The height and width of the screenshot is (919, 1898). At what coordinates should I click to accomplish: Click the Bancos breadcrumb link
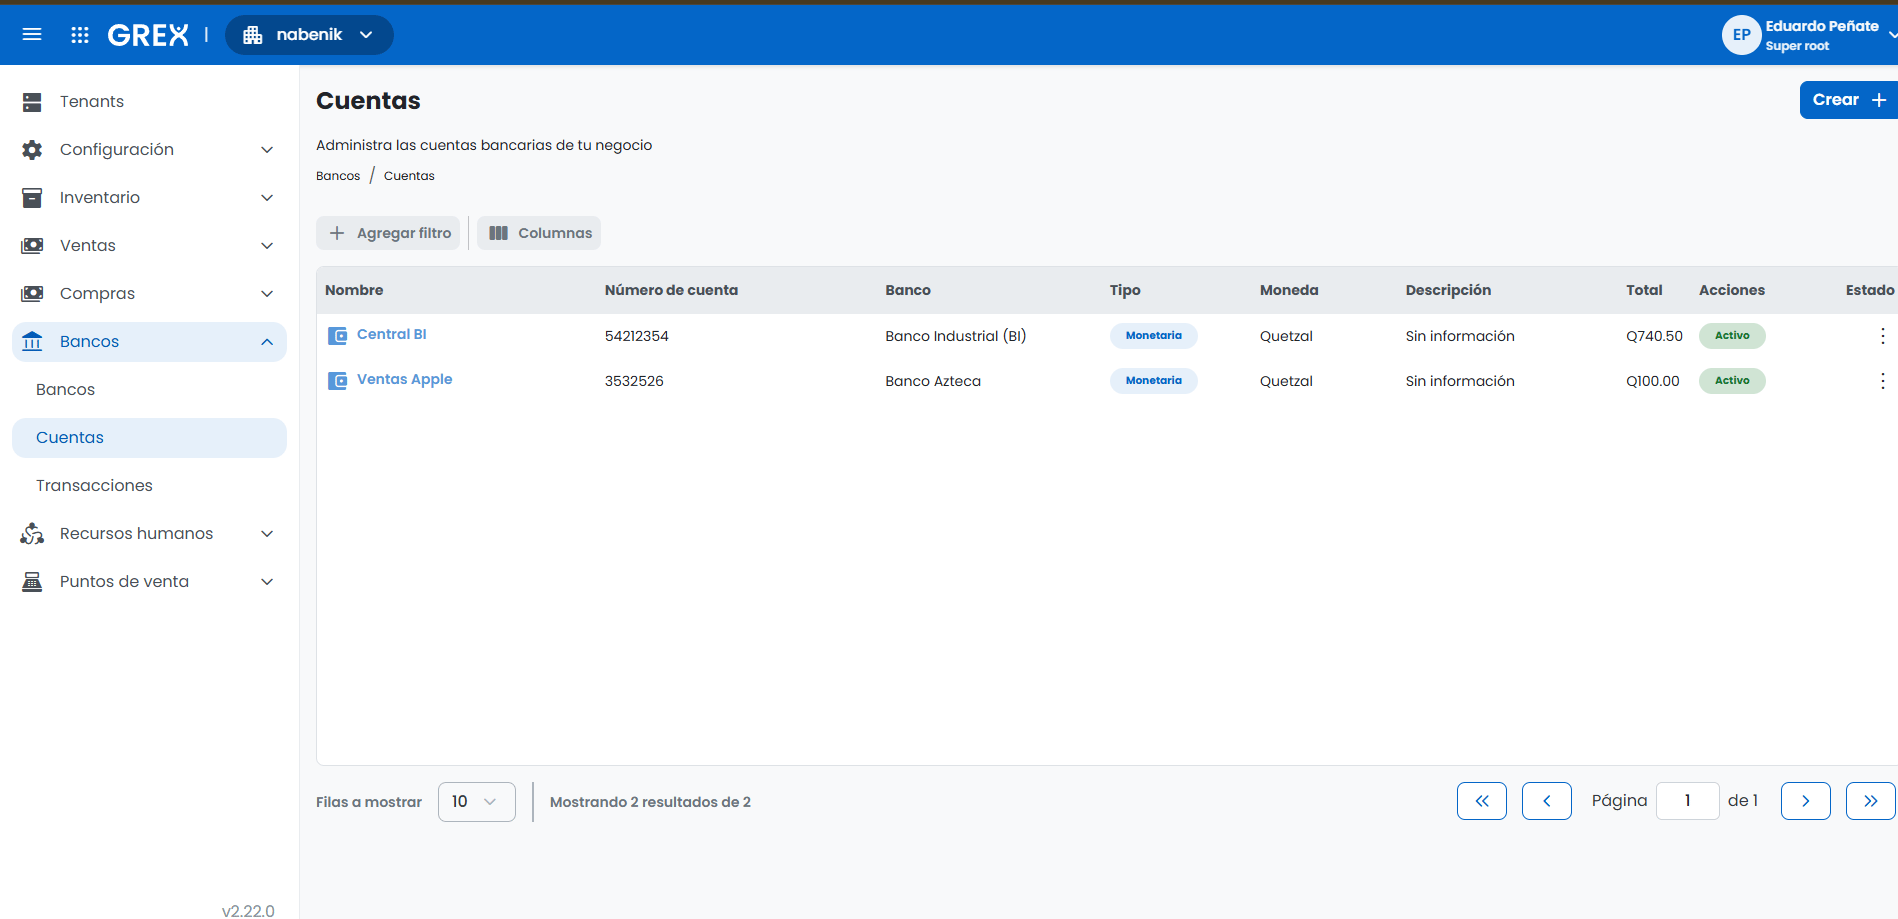click(x=338, y=176)
